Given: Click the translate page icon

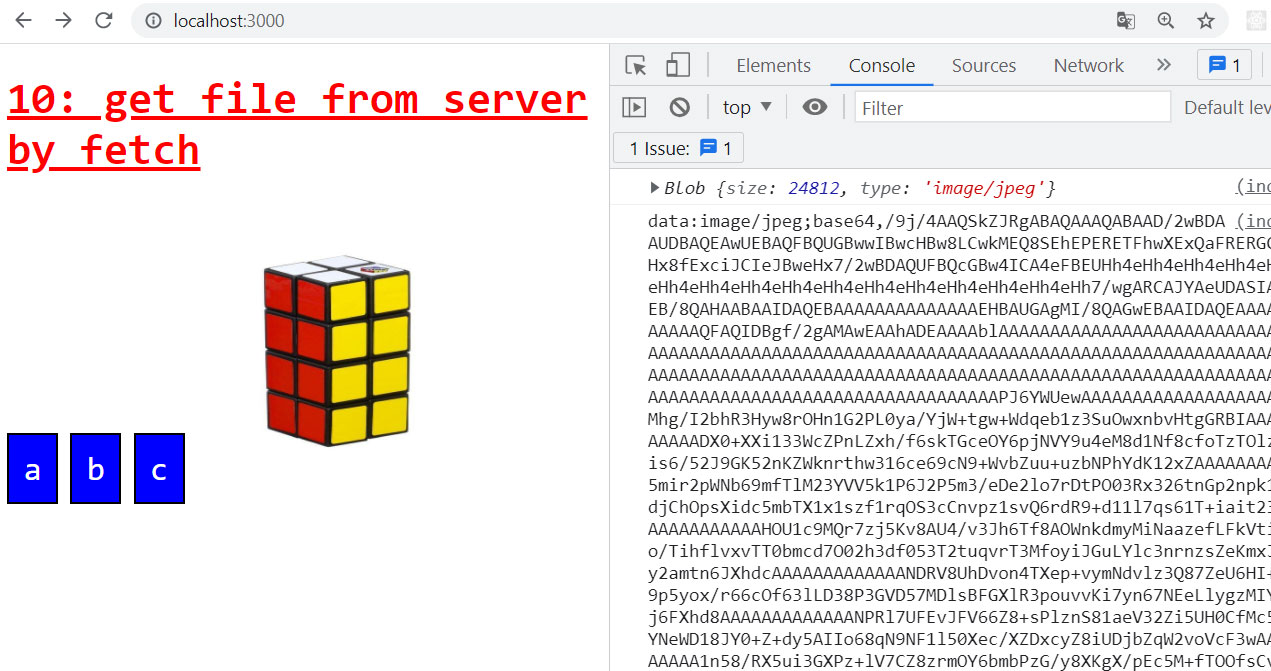Looking at the screenshot, I should pyautogui.click(x=1126, y=20).
